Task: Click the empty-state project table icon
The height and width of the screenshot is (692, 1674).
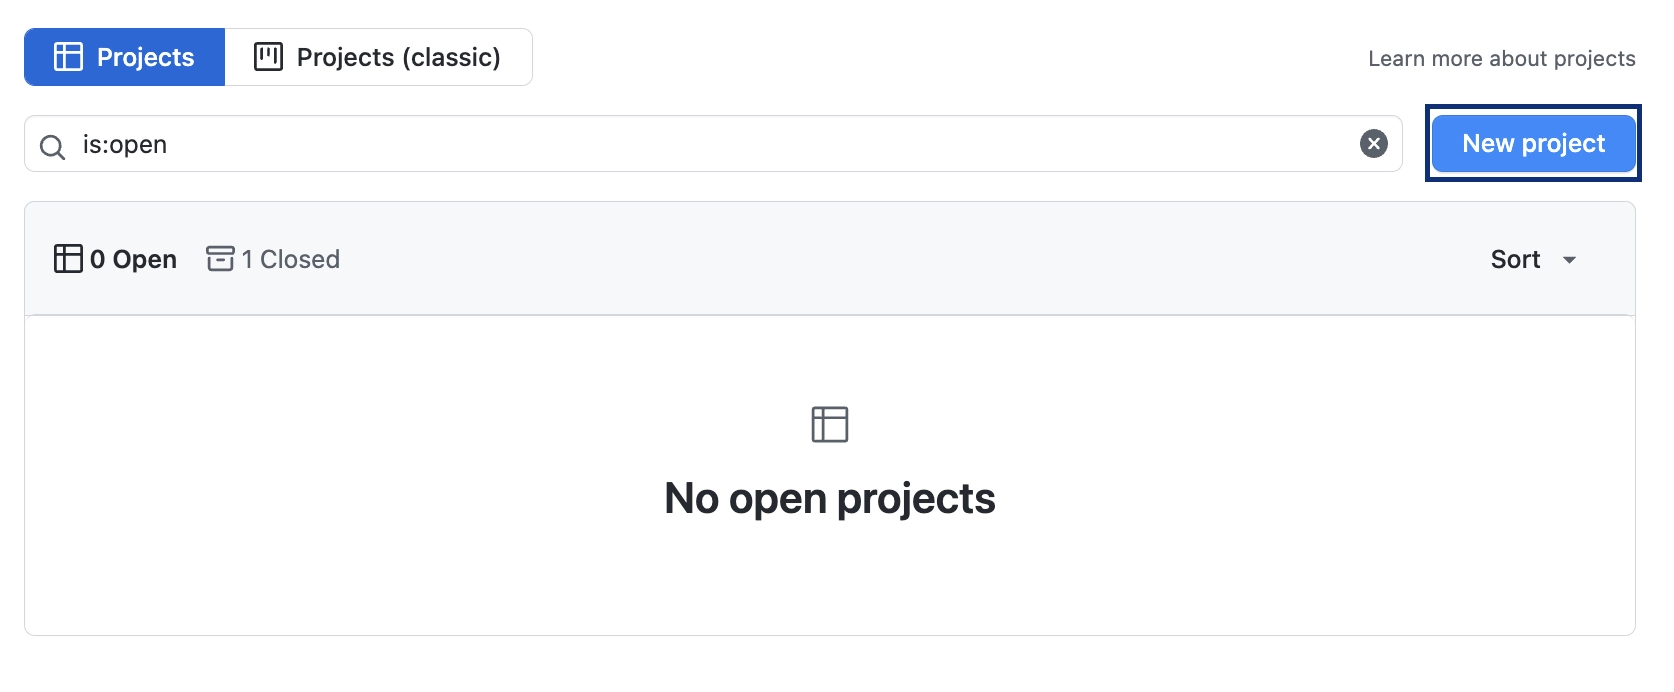Action: click(829, 424)
